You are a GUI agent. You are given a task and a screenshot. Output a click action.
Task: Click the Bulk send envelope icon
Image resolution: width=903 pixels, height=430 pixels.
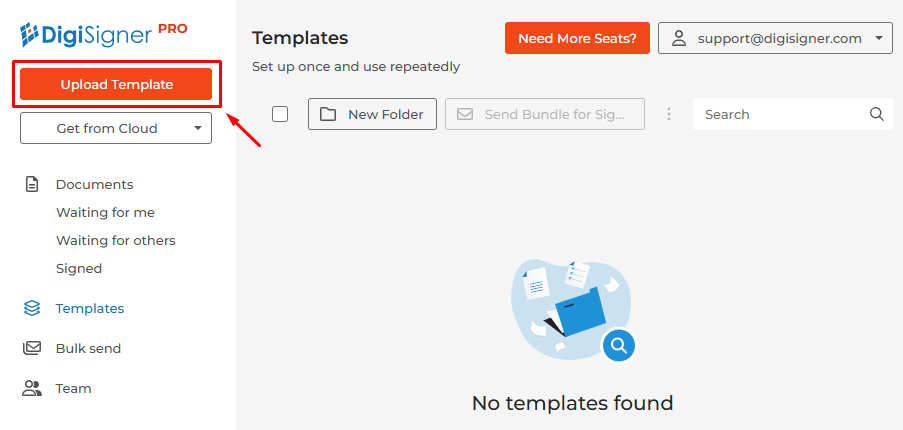point(32,348)
